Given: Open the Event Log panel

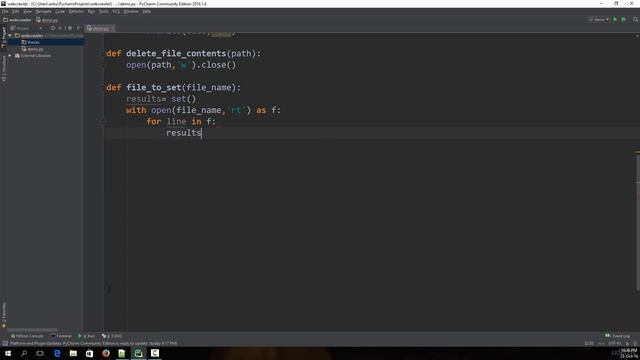Looking at the screenshot, I should pos(618,336).
